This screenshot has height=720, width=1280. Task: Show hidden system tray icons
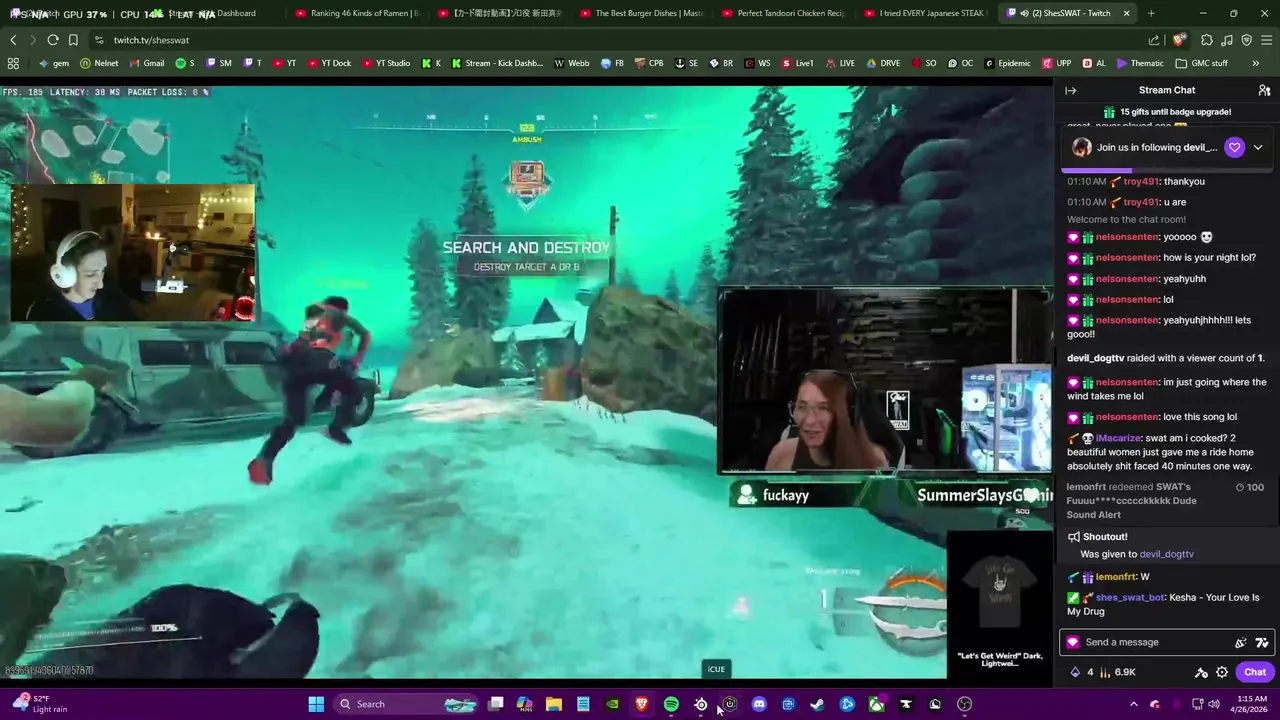coord(1133,704)
